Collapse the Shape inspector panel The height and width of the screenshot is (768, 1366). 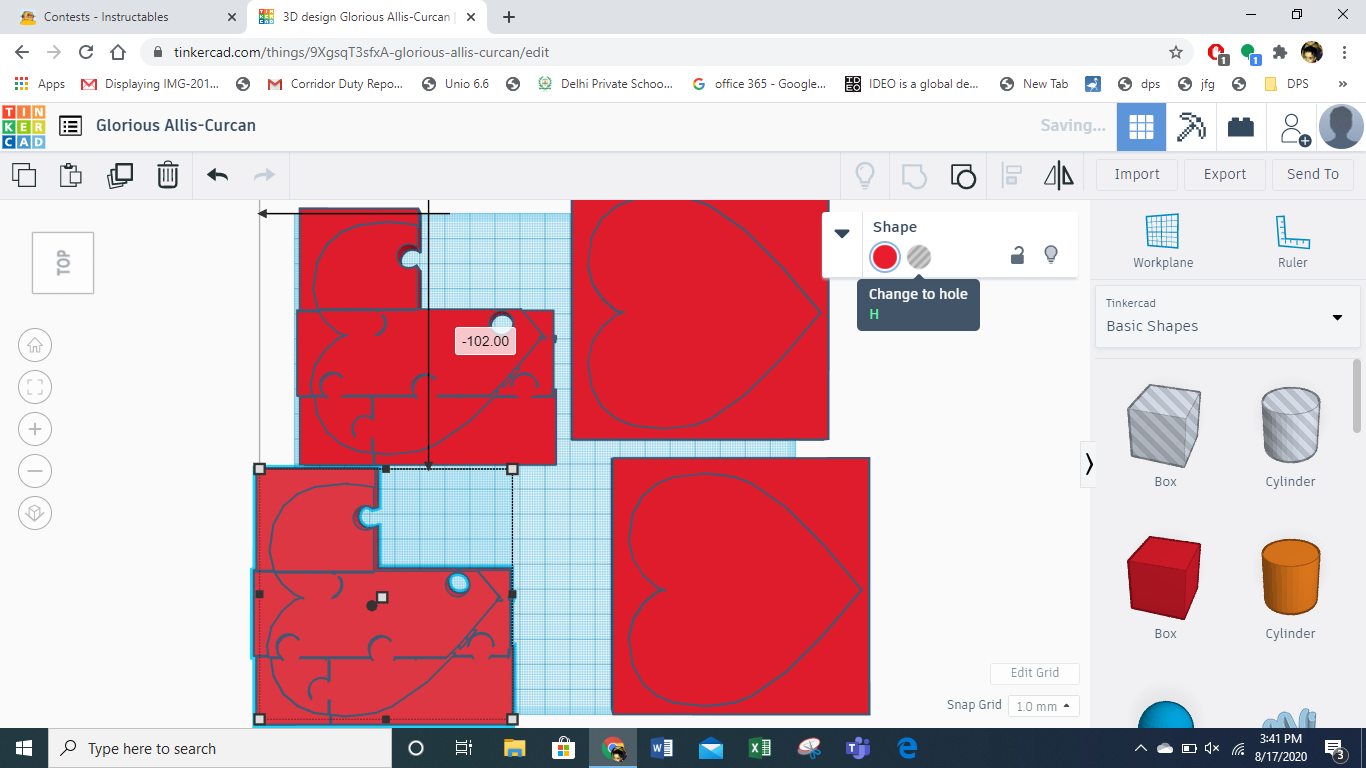tap(842, 233)
